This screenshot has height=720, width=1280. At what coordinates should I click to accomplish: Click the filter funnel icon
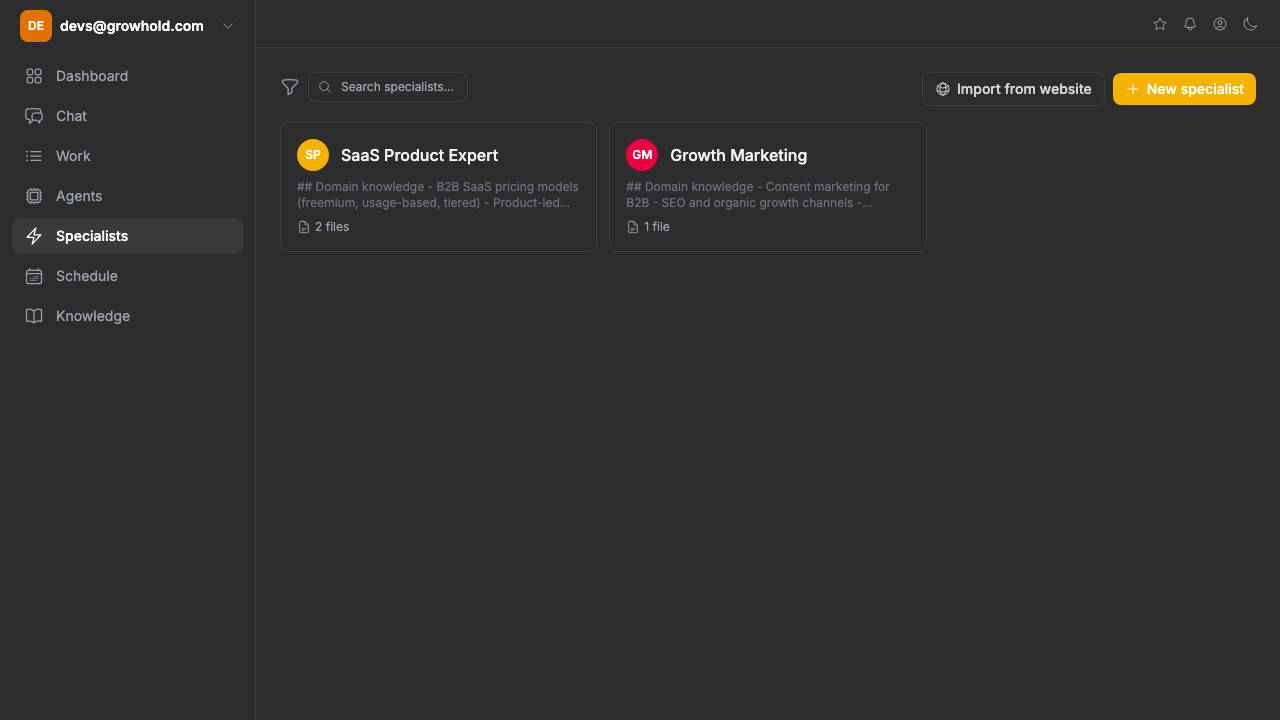(290, 87)
